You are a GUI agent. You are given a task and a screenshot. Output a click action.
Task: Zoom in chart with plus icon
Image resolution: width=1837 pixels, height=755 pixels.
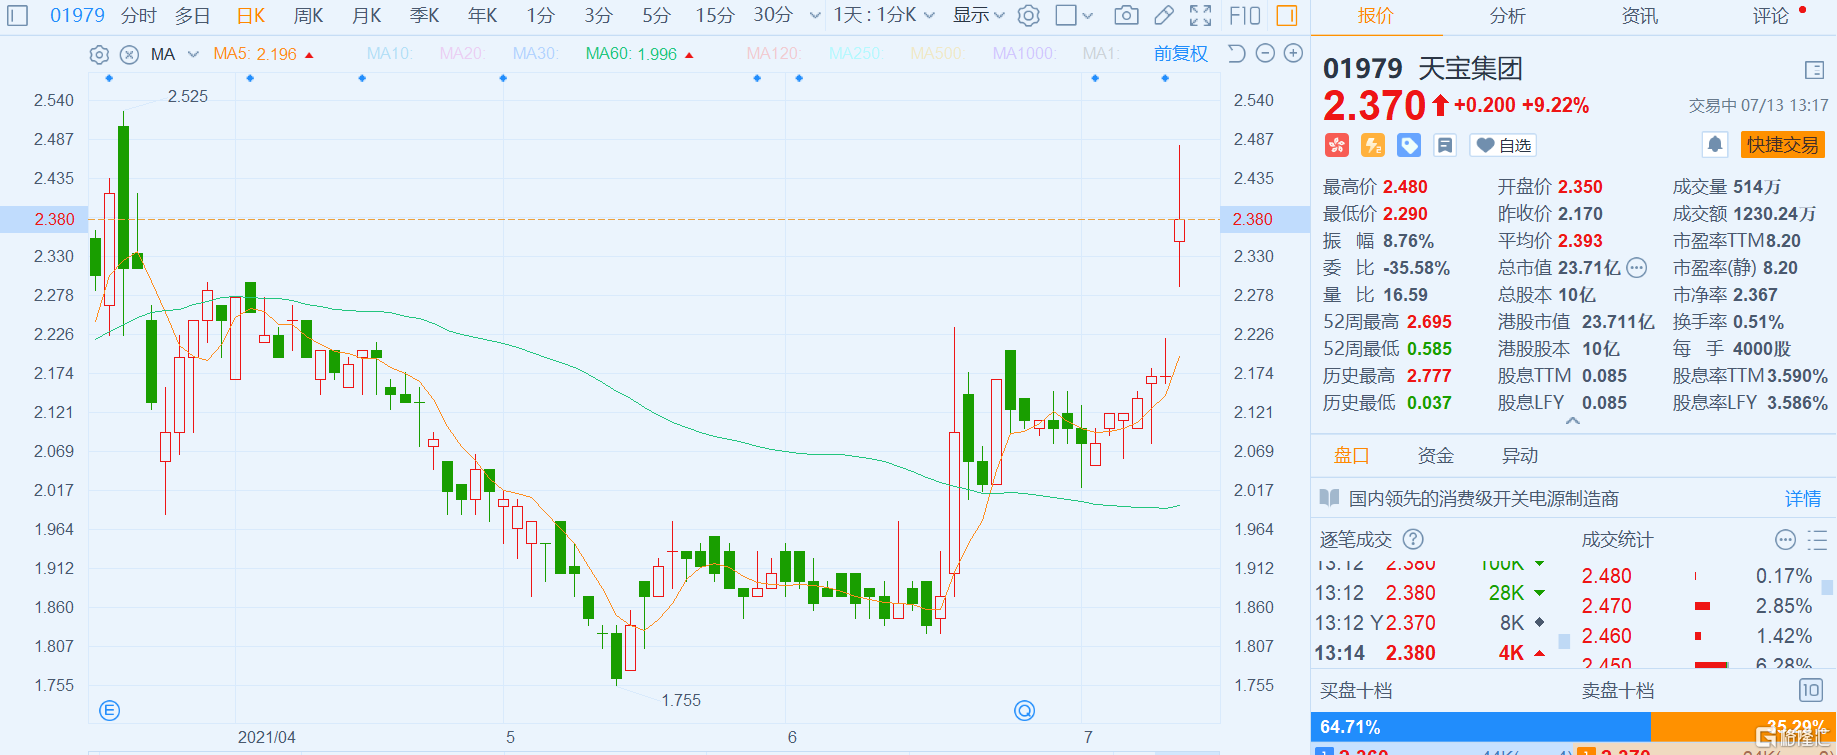[x=1293, y=53]
